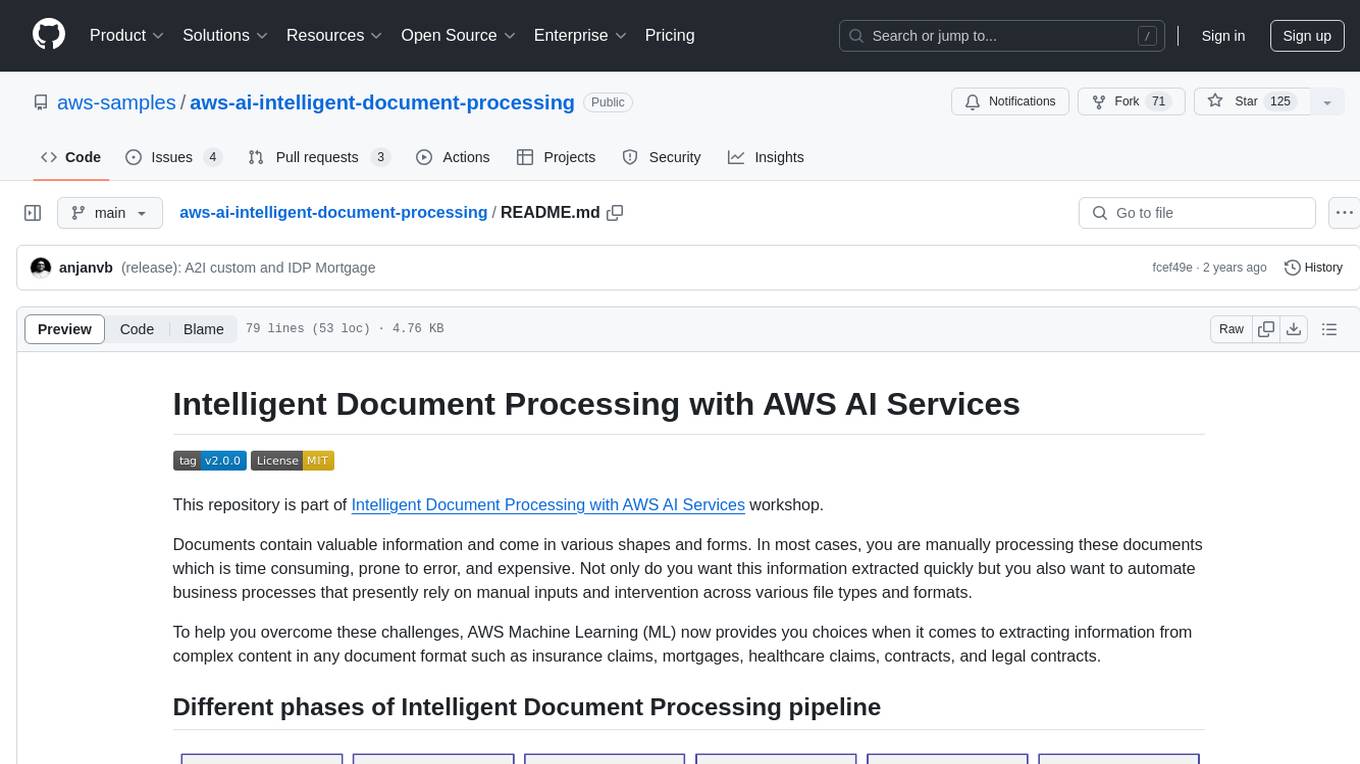Click the License MIT badge
The height and width of the screenshot is (764, 1360).
pos(292,460)
